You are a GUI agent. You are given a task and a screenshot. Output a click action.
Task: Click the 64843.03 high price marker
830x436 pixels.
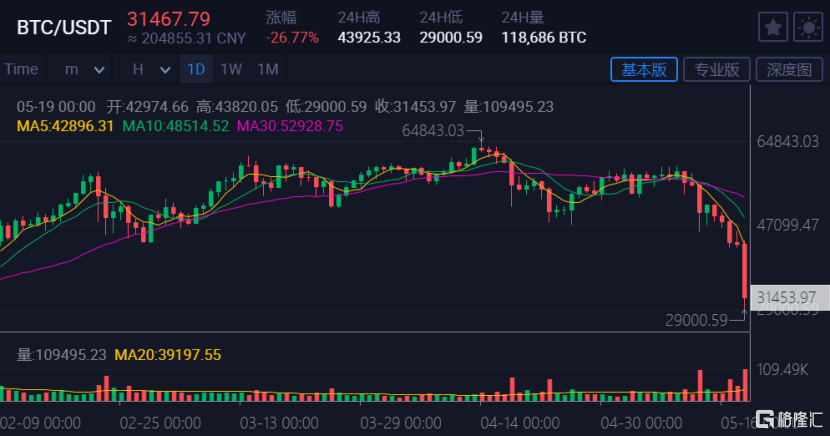(433, 130)
